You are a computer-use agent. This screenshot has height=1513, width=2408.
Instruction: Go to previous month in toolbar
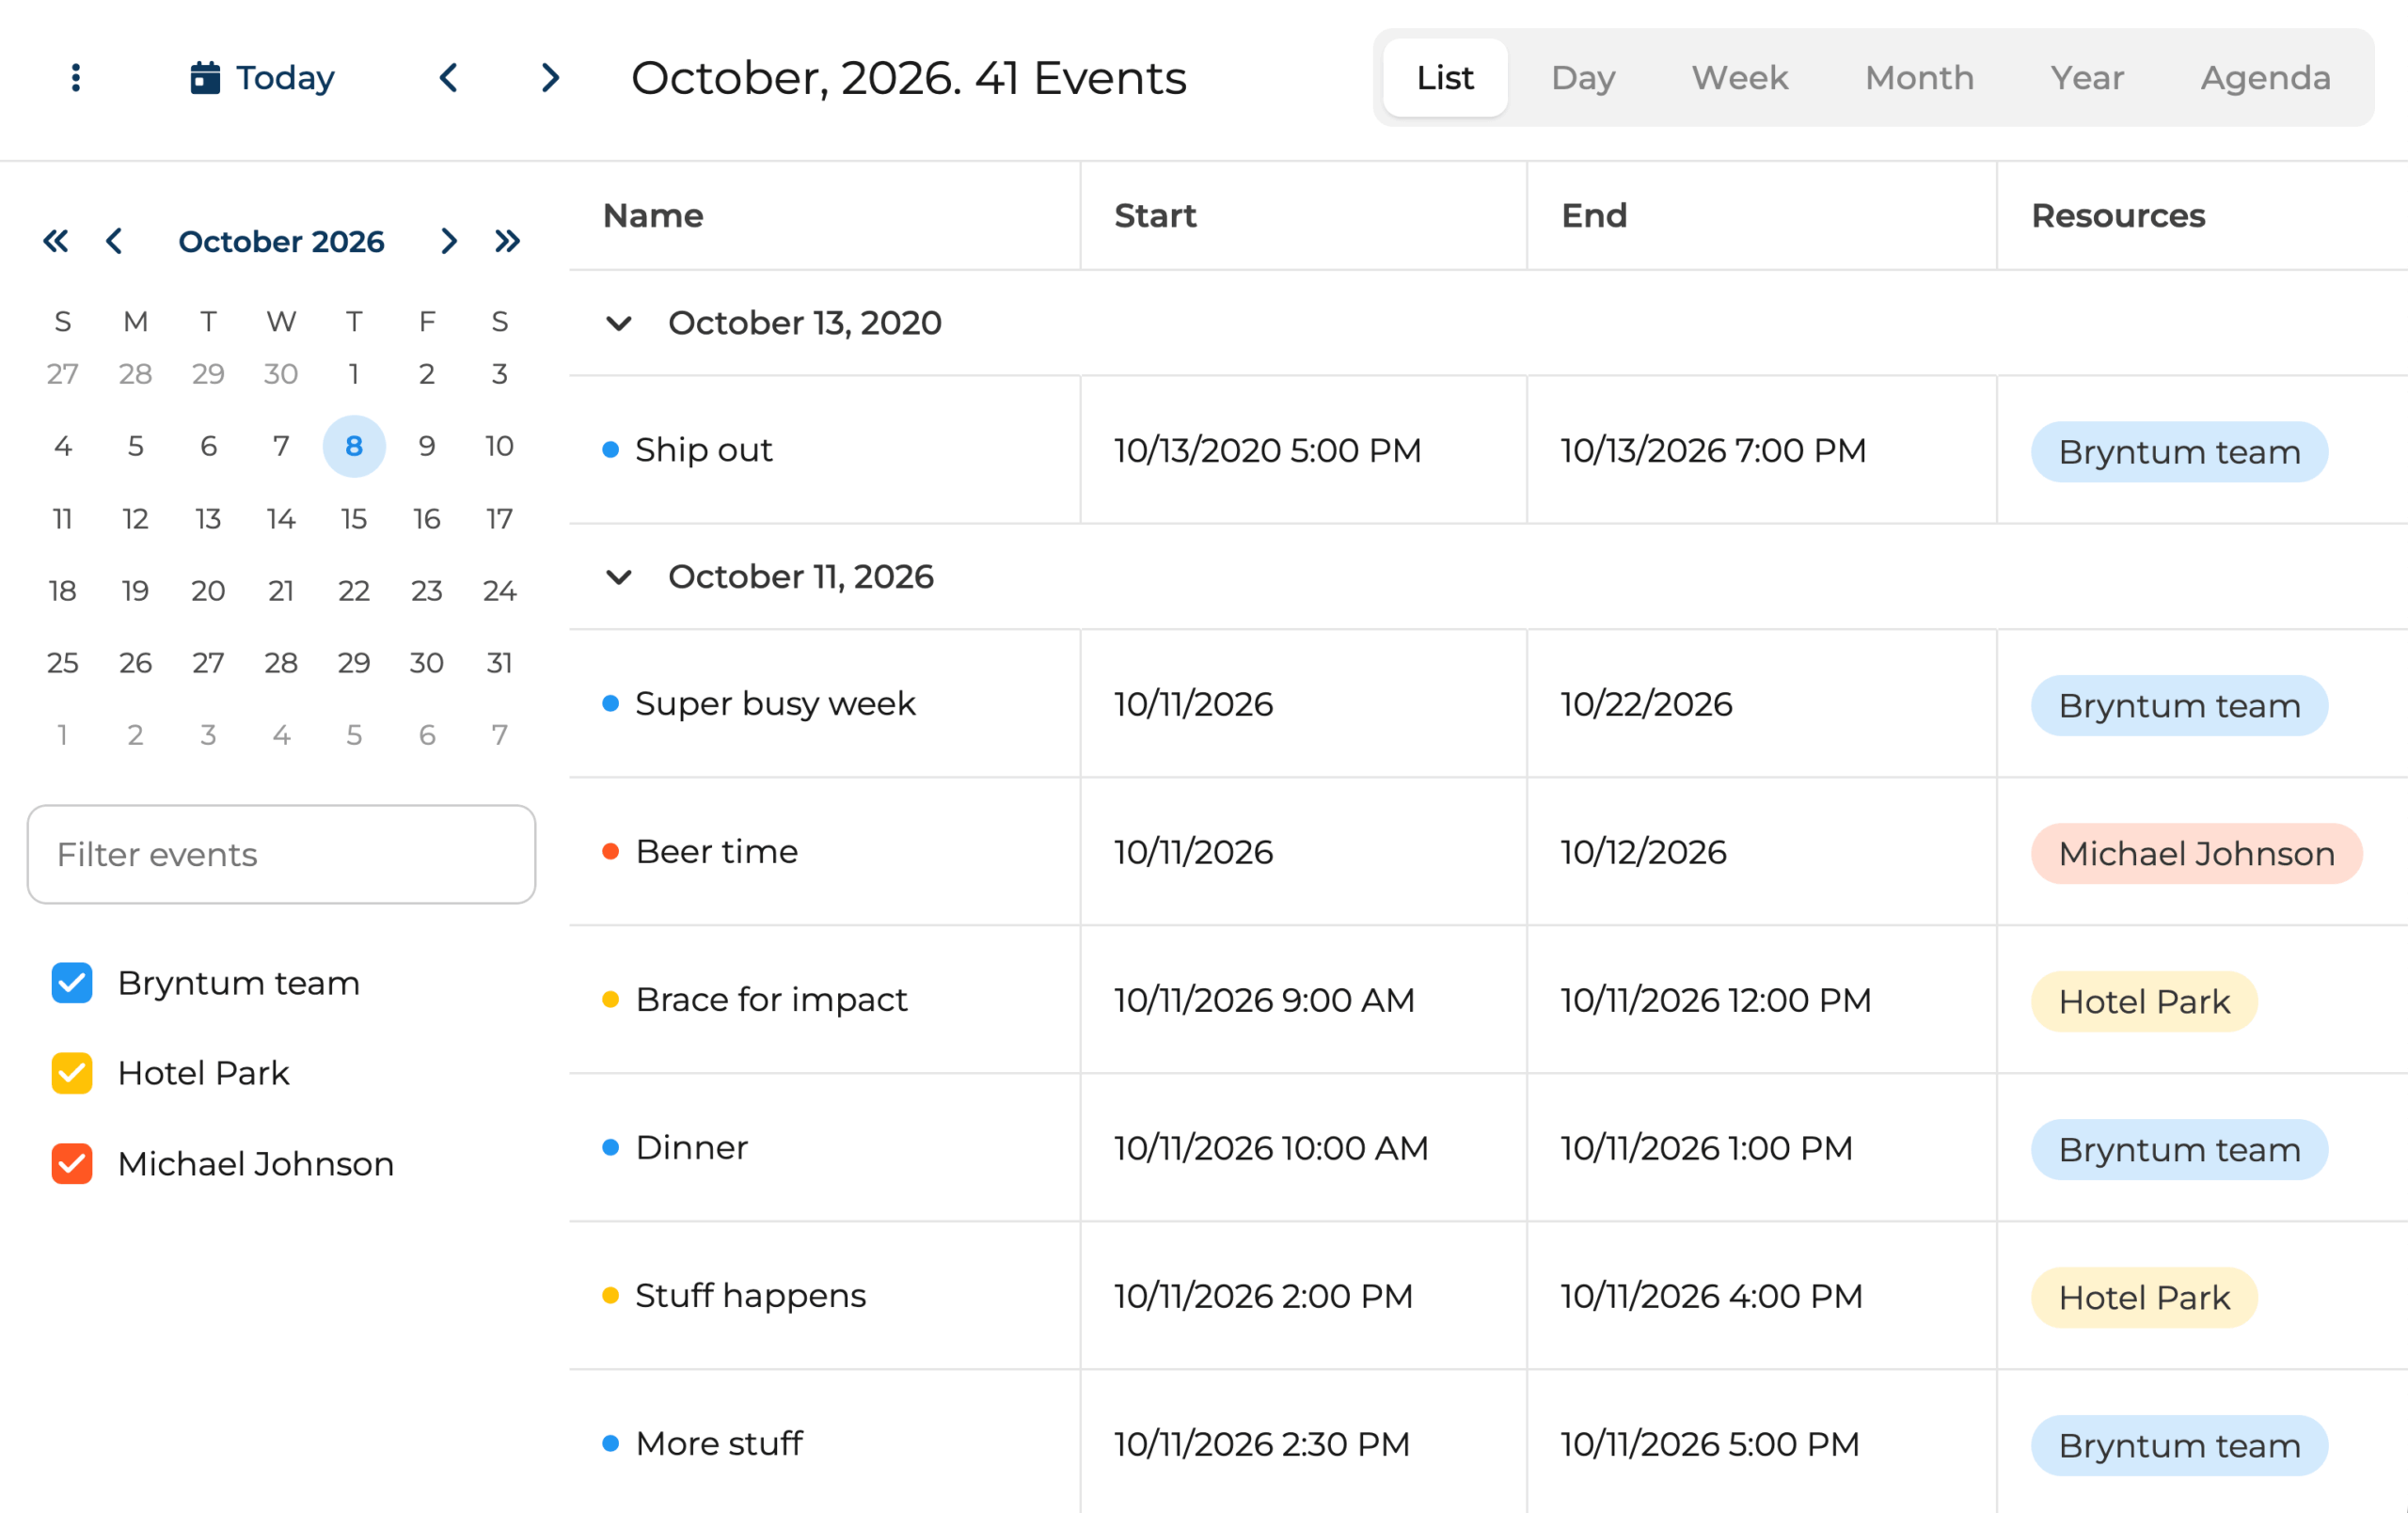(x=449, y=78)
